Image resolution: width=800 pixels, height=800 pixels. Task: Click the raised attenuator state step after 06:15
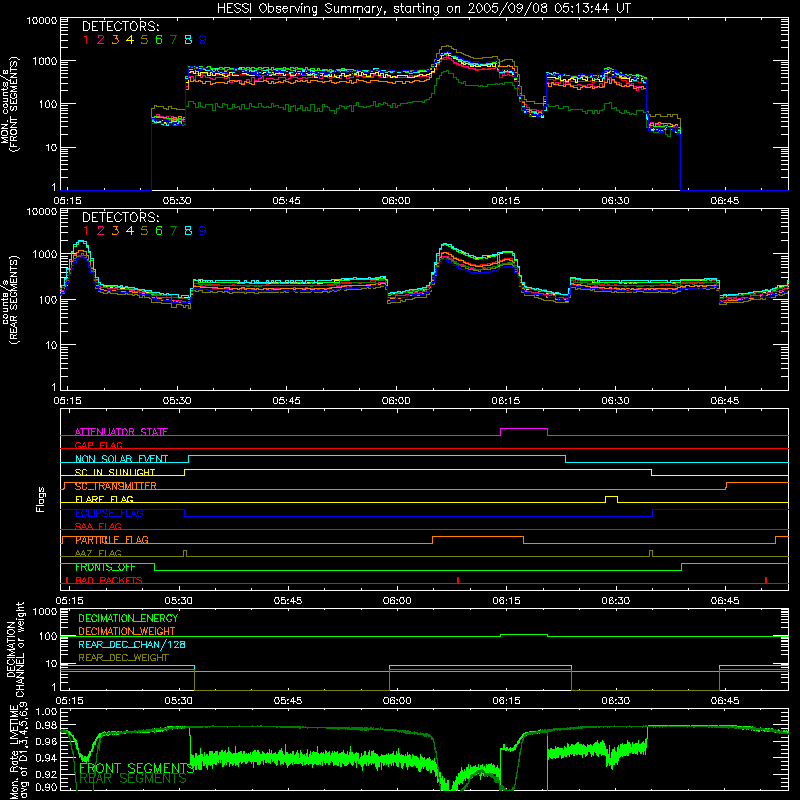pos(524,432)
